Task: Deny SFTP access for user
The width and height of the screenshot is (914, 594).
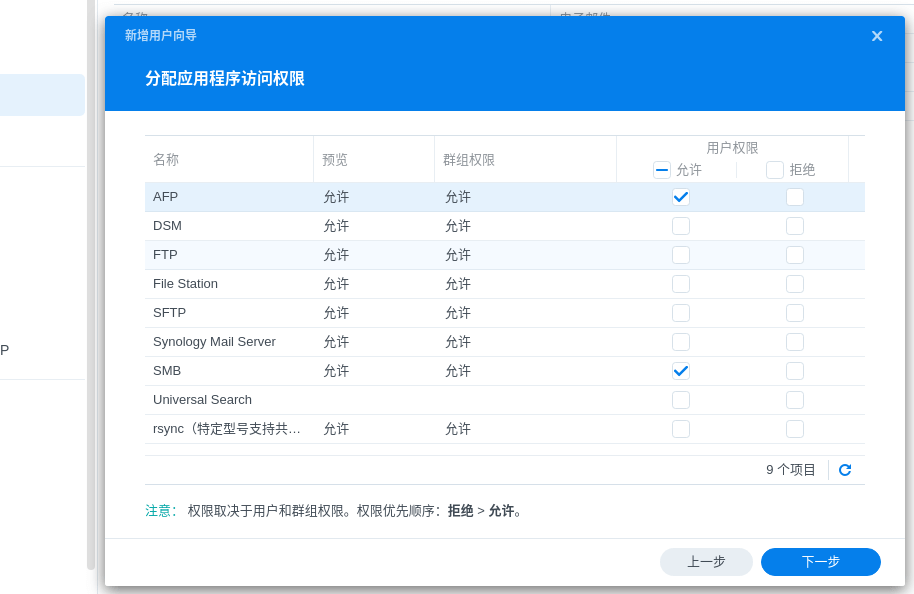Action: [x=795, y=313]
